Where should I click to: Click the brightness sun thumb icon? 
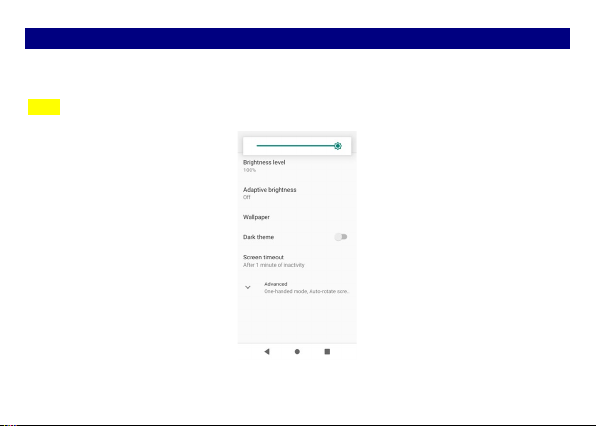338,146
